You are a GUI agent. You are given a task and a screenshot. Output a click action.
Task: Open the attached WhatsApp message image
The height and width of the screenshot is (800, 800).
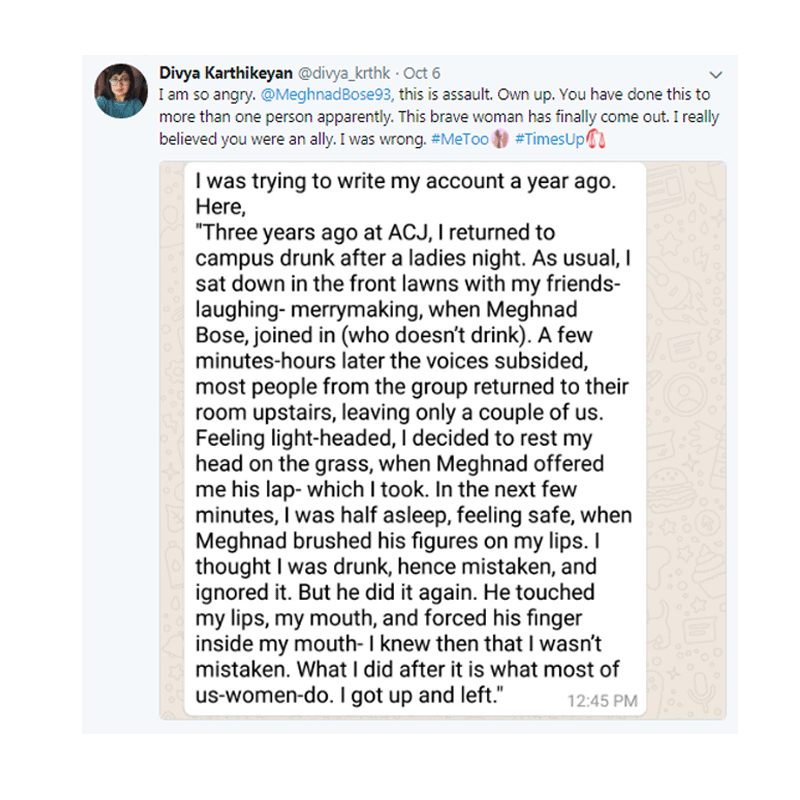tap(443, 440)
